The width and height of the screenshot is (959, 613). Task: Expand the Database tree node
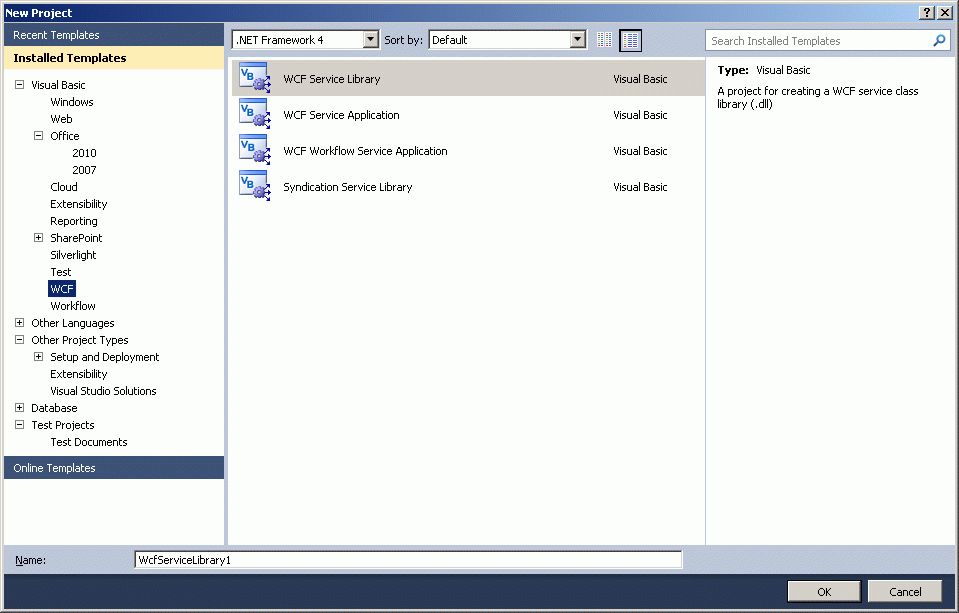pyautogui.click(x=20, y=407)
